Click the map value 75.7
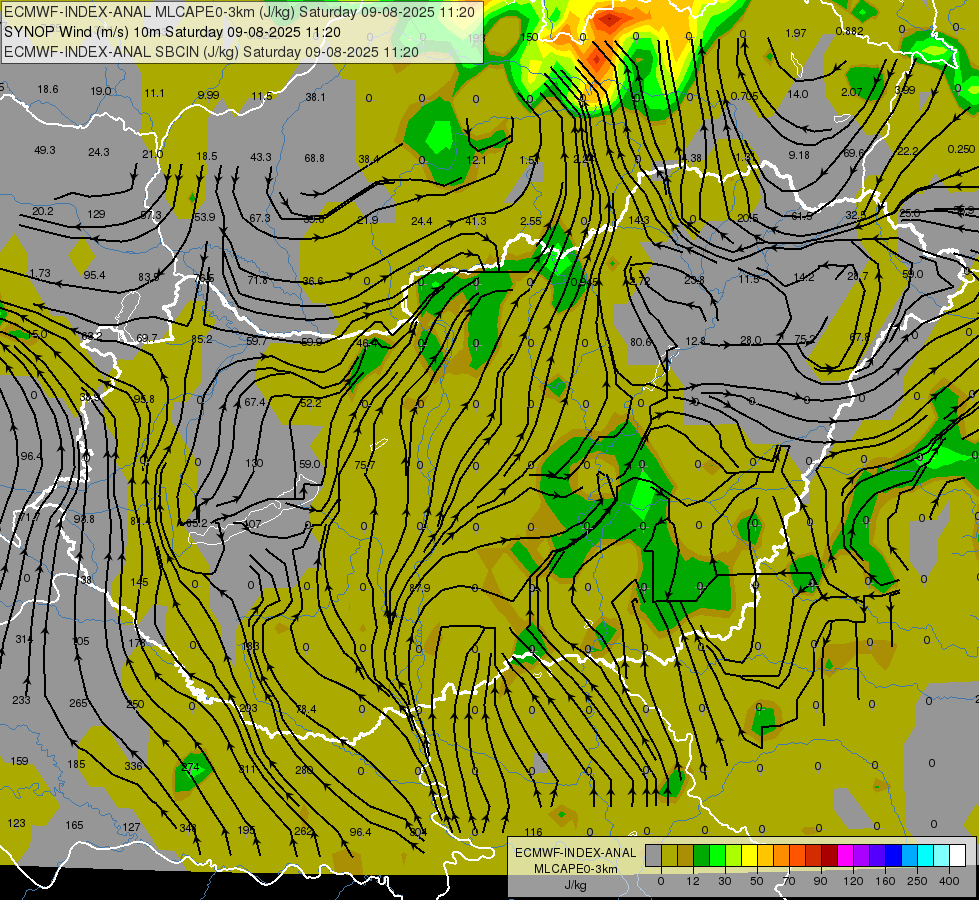Screen dimensions: 979x900 click(x=365, y=465)
